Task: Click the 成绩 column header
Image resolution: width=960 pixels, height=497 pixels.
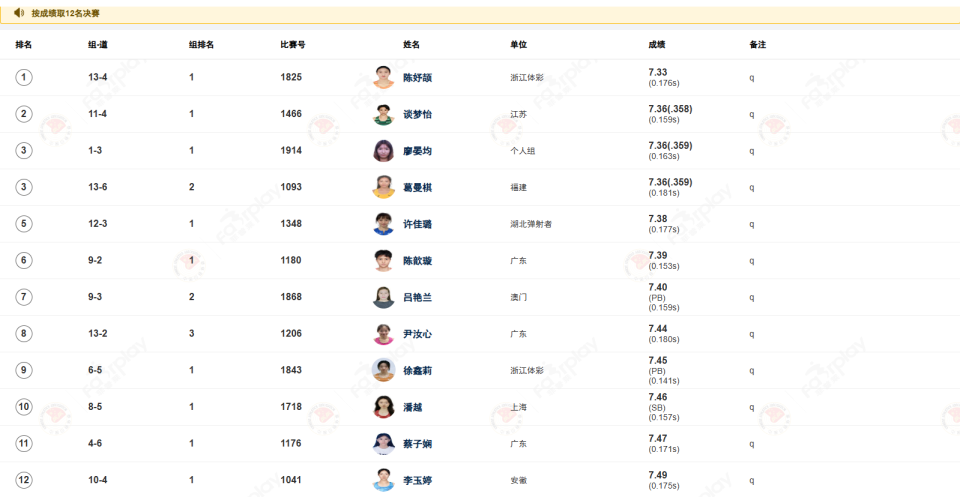Action: (x=657, y=45)
